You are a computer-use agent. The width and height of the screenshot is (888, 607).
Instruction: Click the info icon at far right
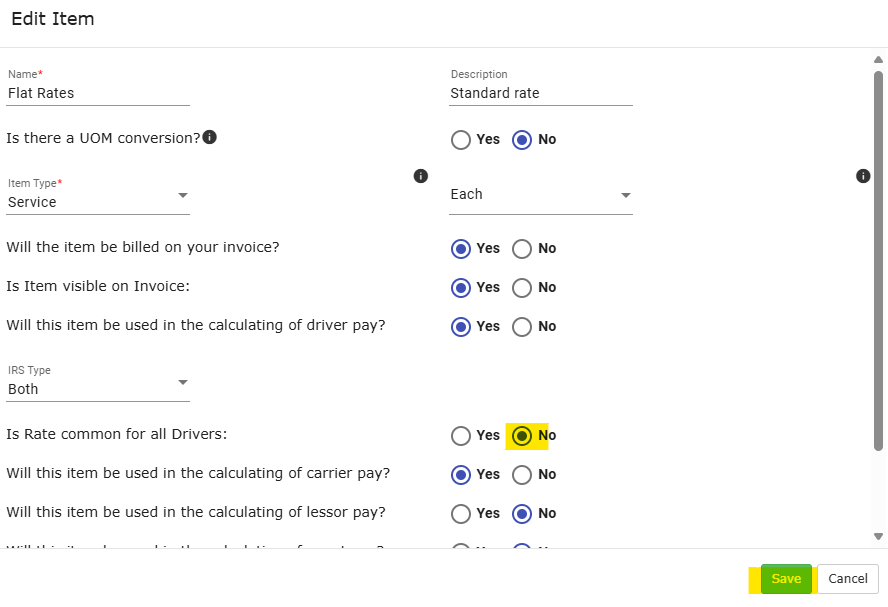[863, 176]
